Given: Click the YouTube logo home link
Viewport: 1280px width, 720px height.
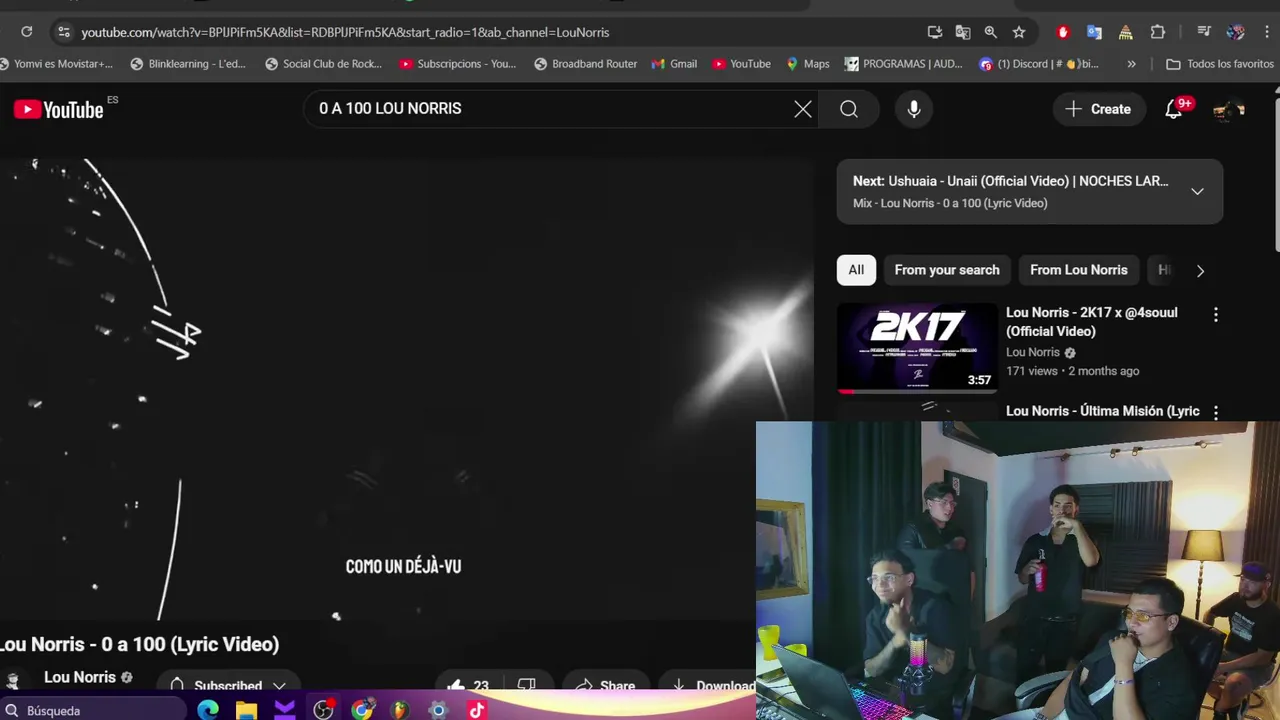Looking at the screenshot, I should coord(59,109).
